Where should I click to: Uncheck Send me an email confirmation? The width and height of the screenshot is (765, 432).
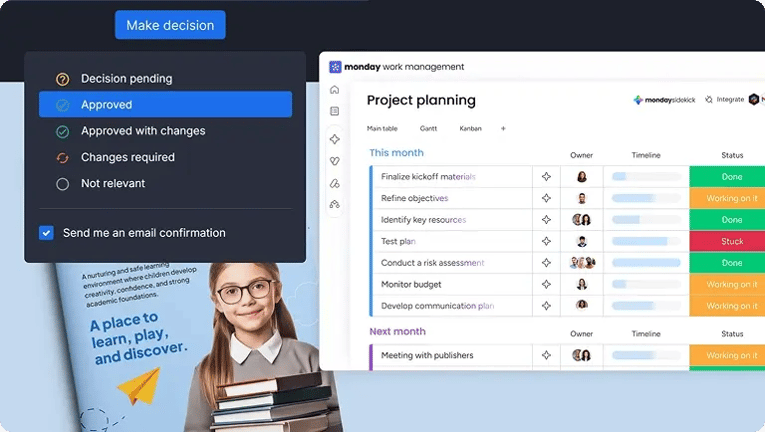pyautogui.click(x=46, y=233)
